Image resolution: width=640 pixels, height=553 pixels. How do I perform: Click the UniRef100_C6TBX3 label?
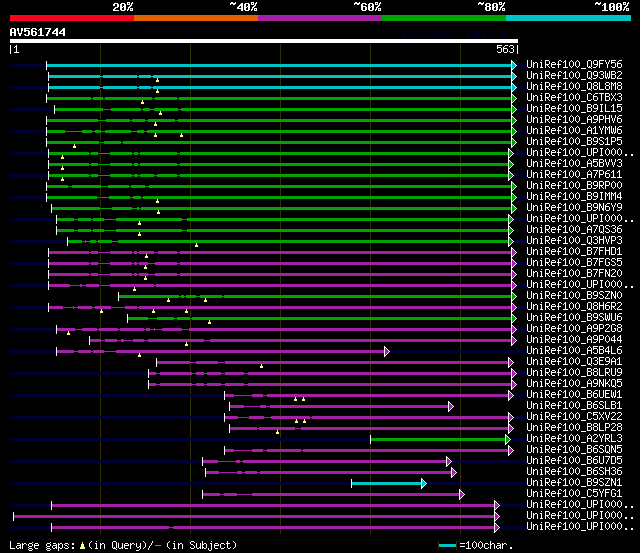[x=574, y=98]
